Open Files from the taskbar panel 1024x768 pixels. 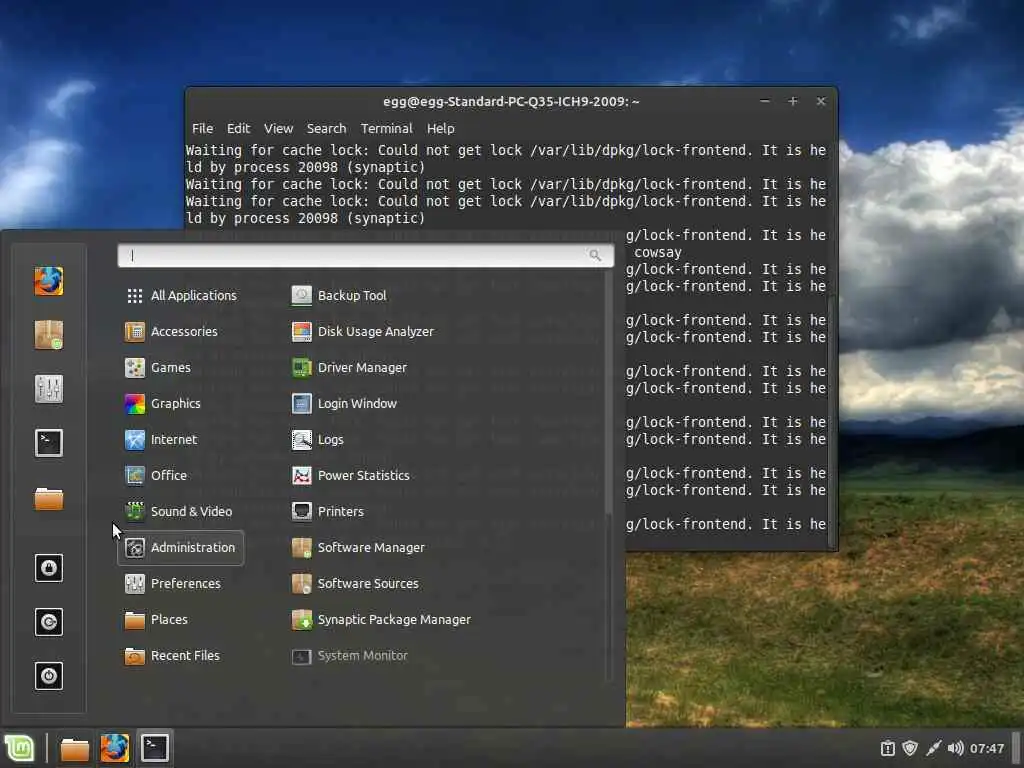(74, 749)
